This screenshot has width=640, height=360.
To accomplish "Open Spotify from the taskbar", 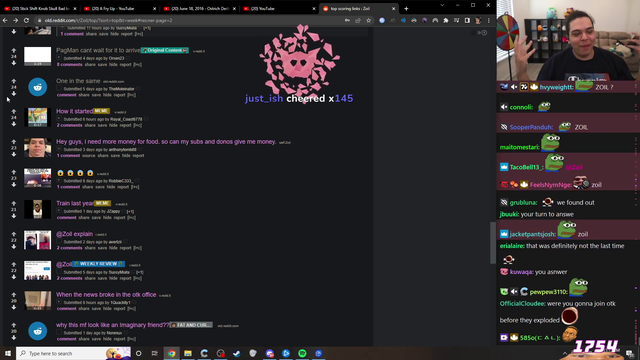I will (x=302, y=353).
